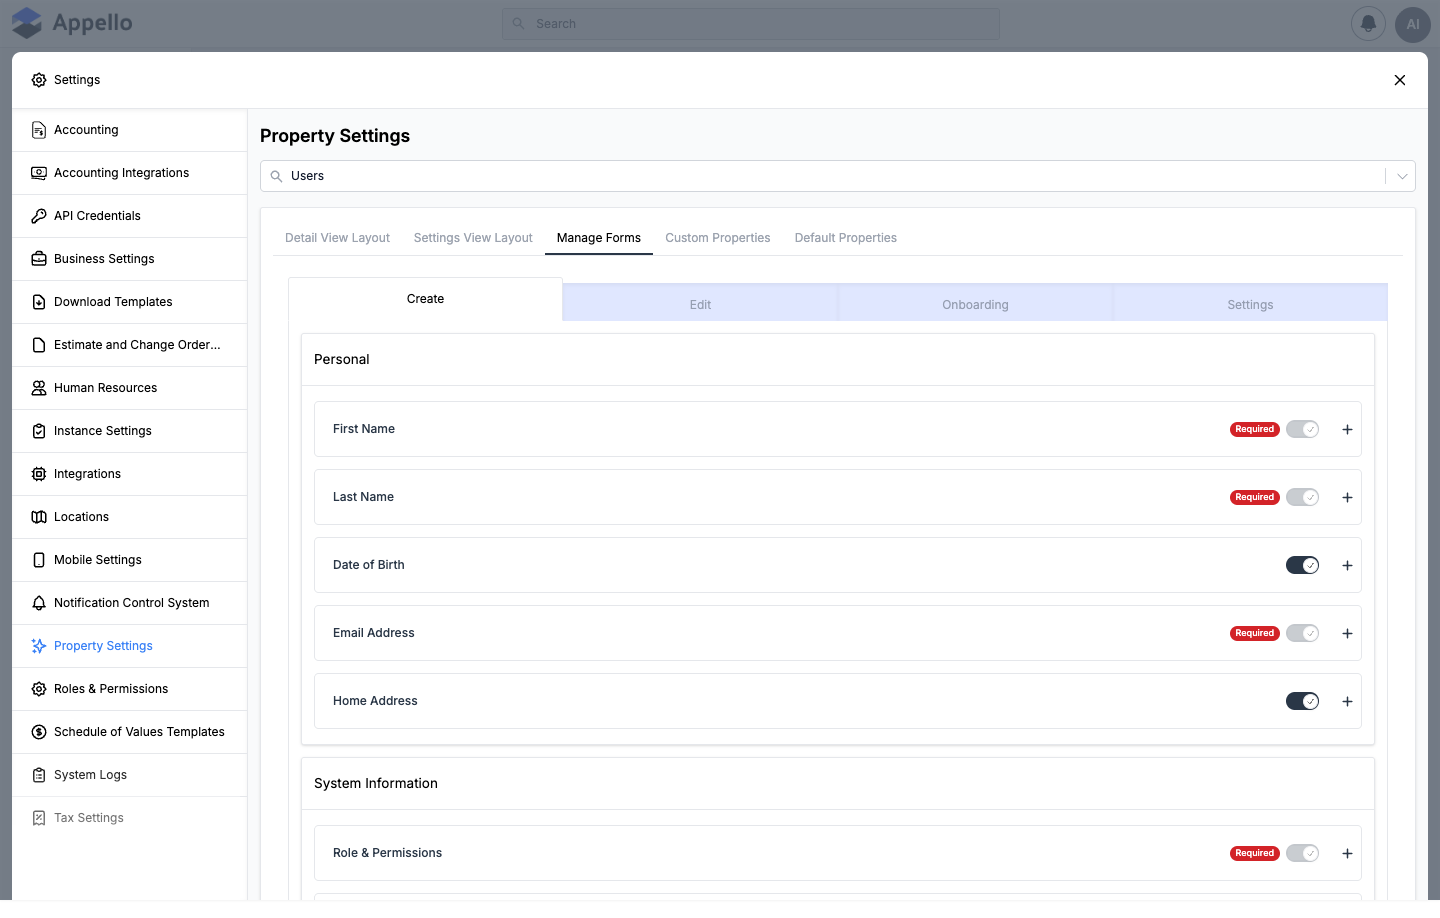
Task: Expand the Date of Birth row plus
Action: point(1347,565)
